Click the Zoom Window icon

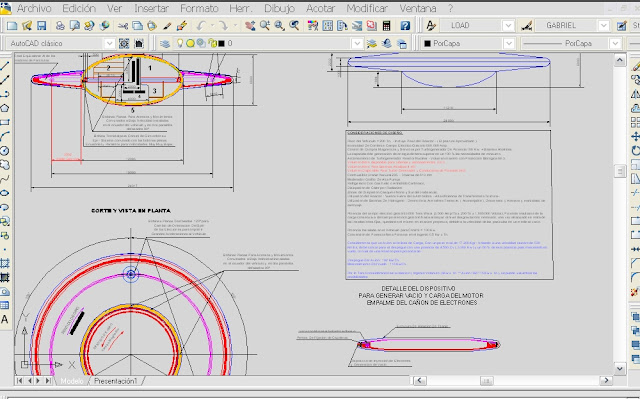(279, 26)
